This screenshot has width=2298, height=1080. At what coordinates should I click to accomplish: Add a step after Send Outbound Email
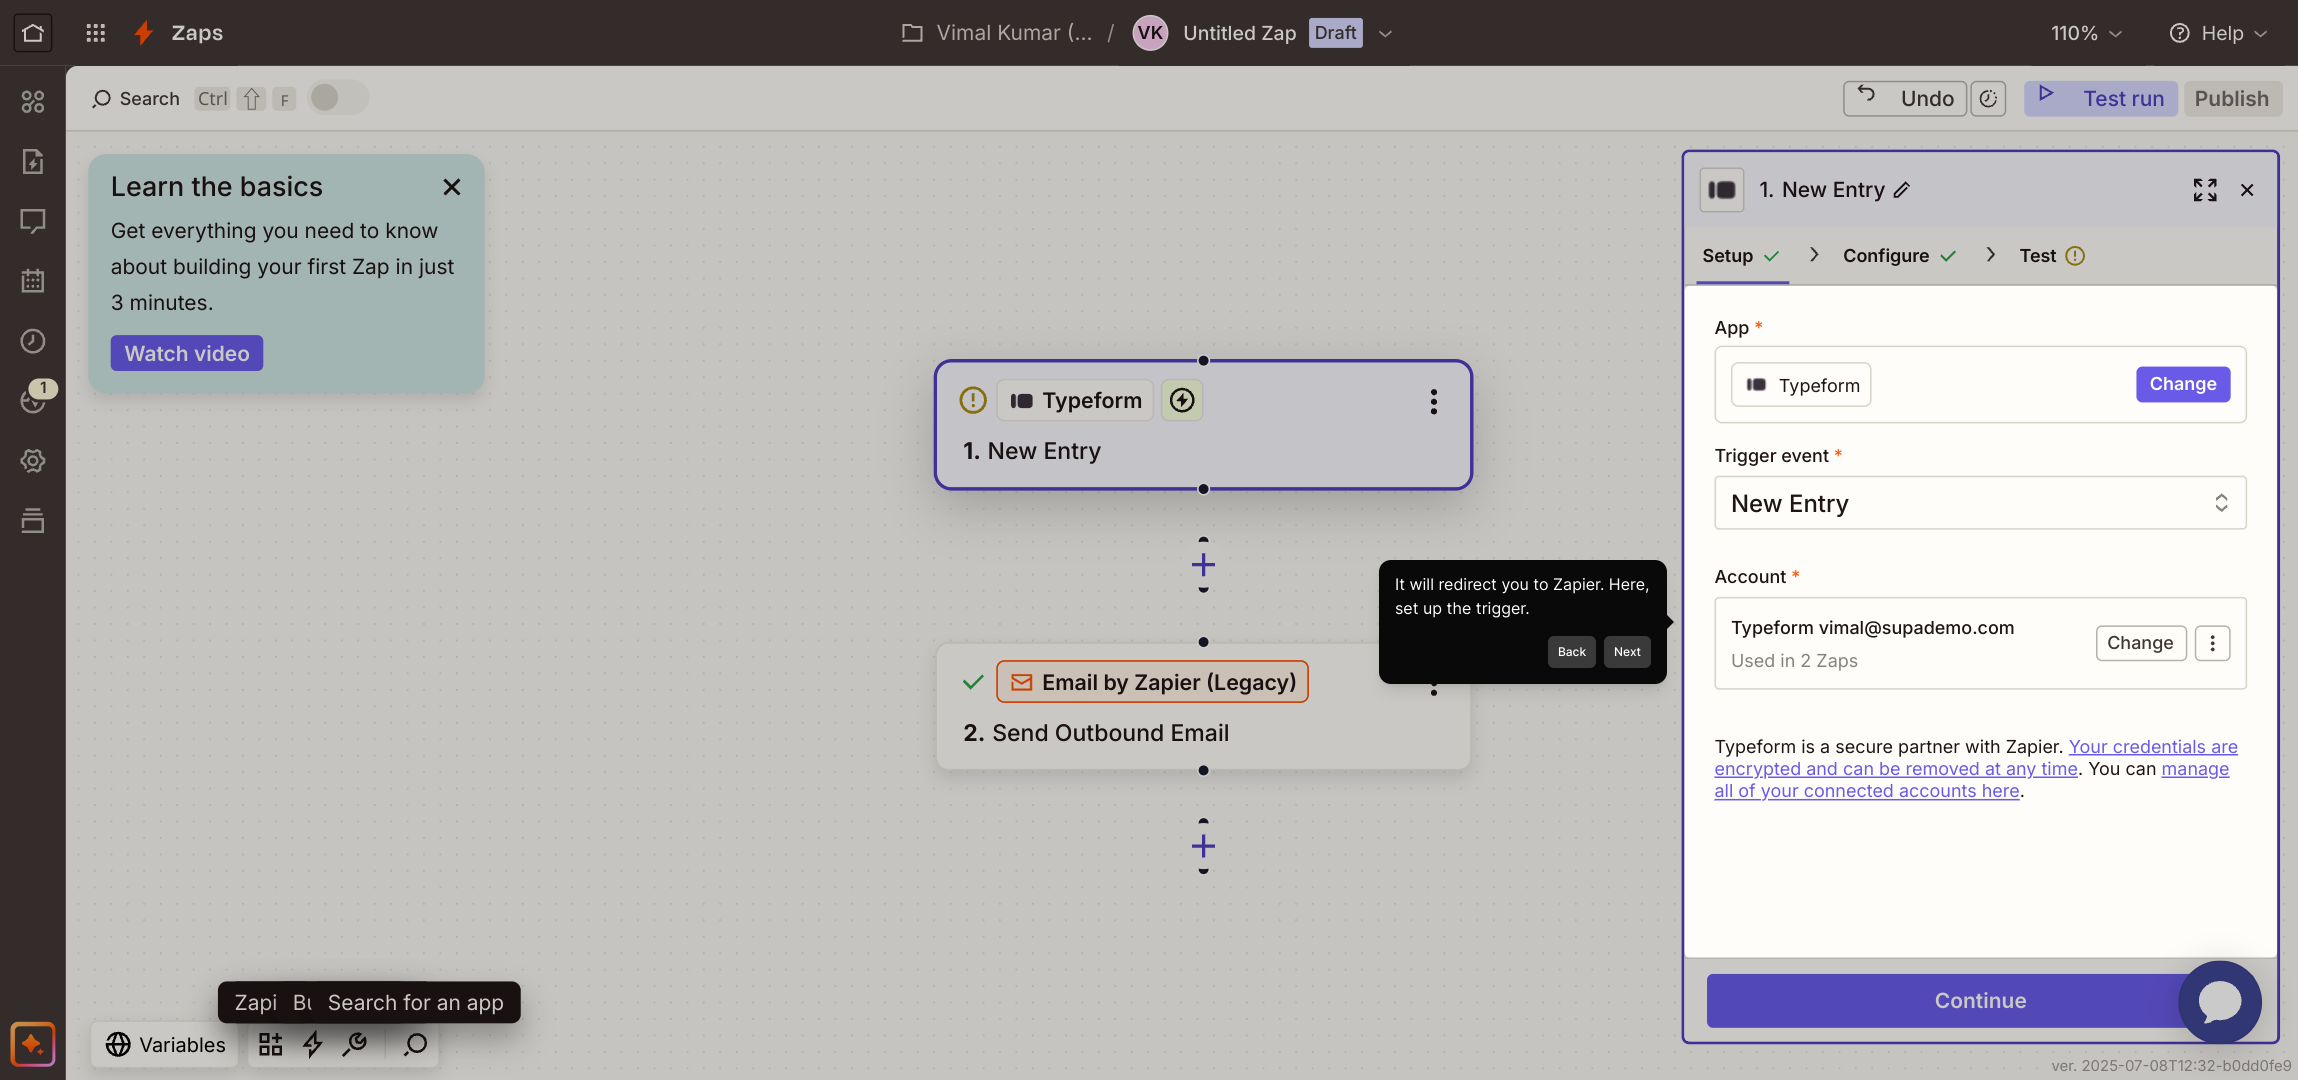[1203, 846]
